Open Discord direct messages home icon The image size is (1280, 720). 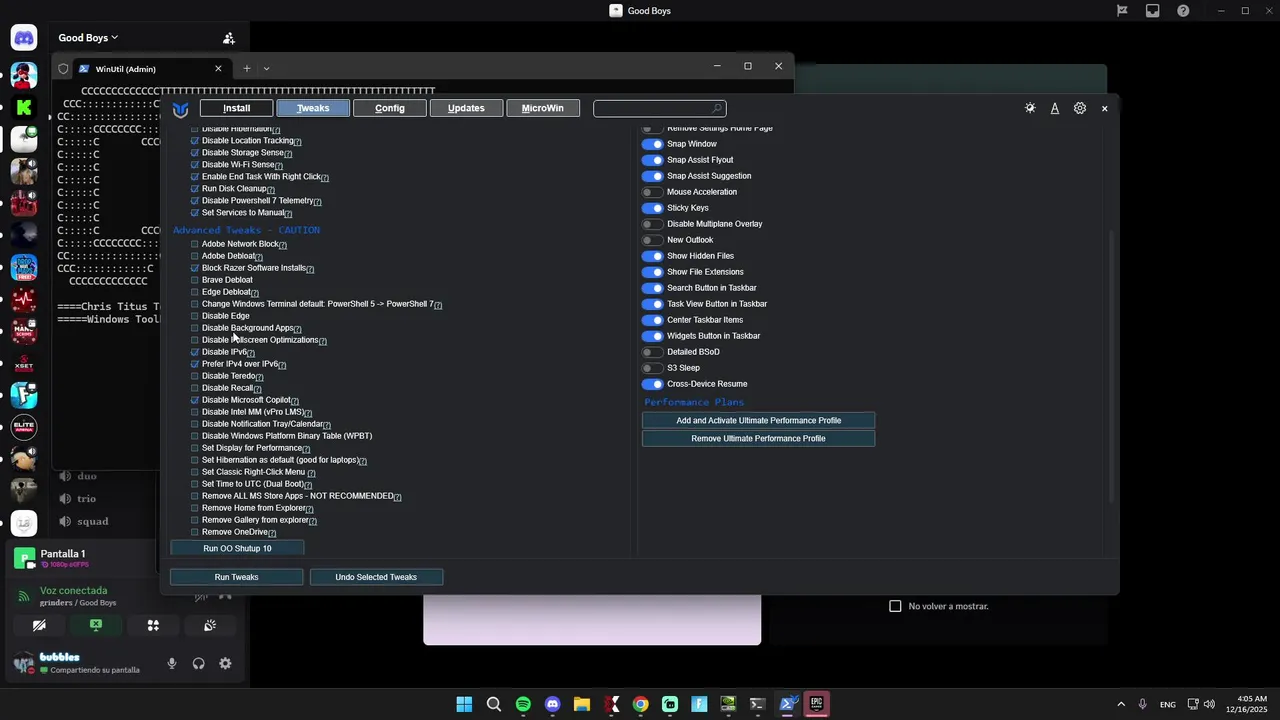(x=24, y=39)
